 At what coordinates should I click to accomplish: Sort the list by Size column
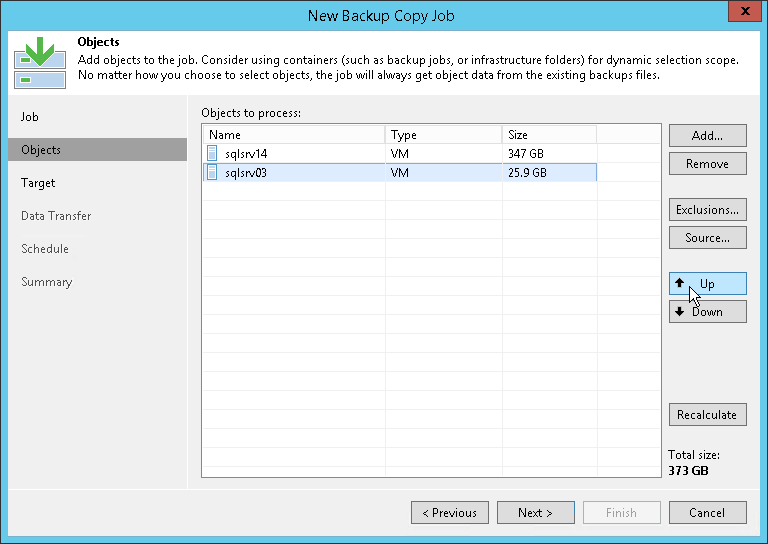pos(550,135)
